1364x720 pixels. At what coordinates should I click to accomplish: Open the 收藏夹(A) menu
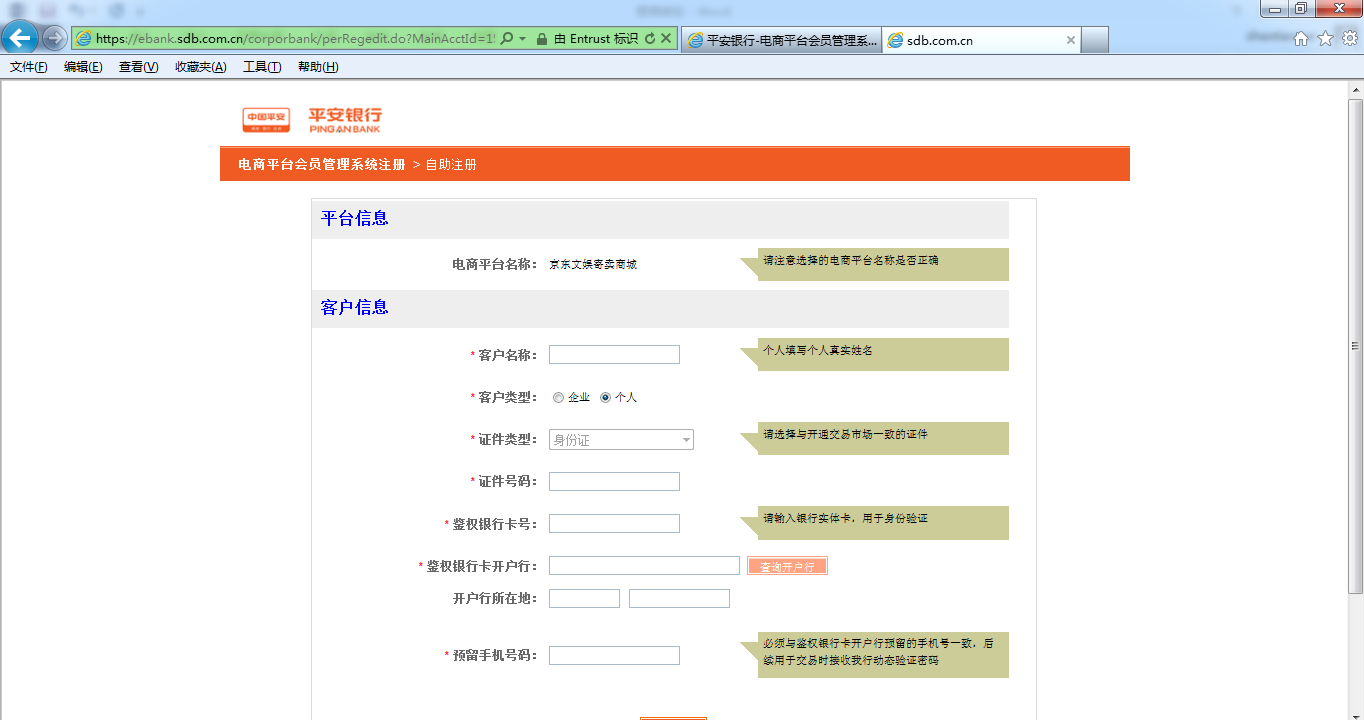pos(200,67)
